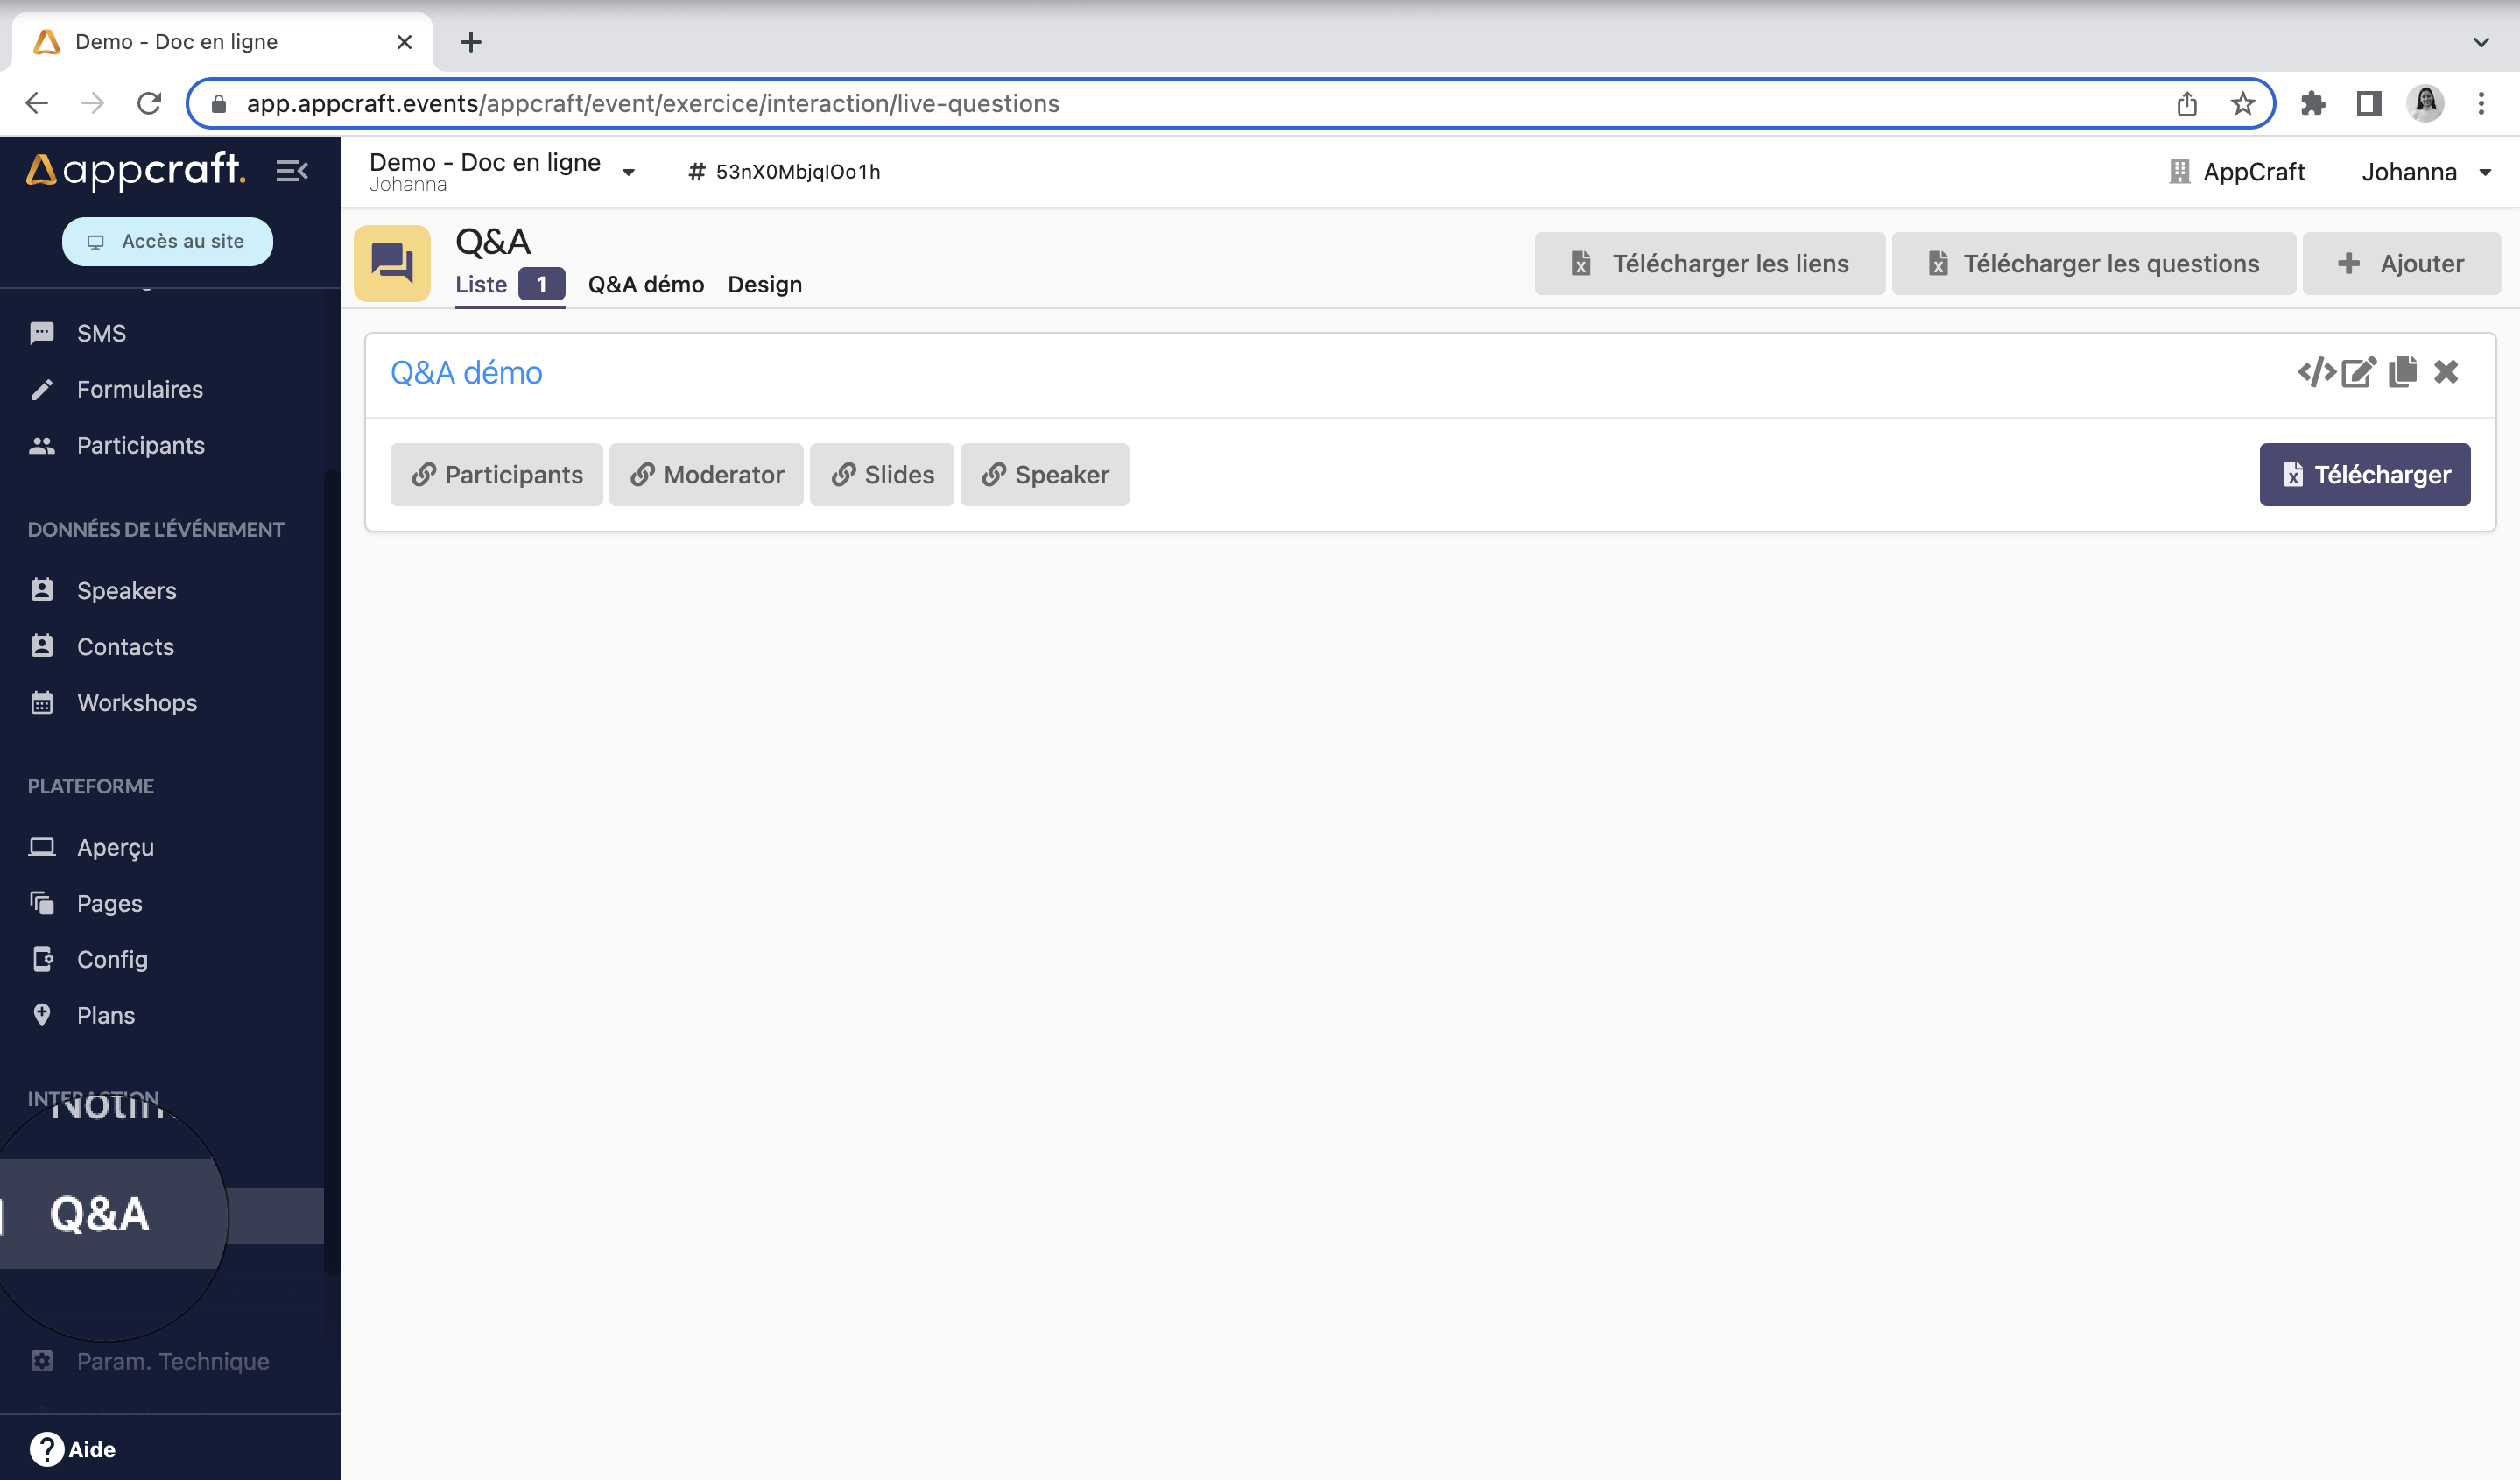Viewport: 2520px width, 1480px height.
Task: Click the Participants link for Q&A démo
Action: click(496, 474)
